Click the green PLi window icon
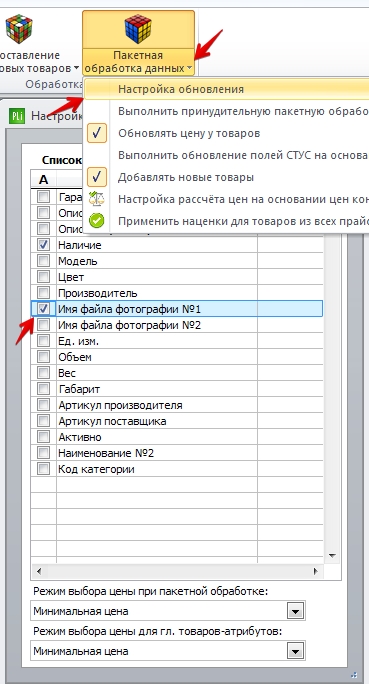The image size is (369, 684). 17,116
